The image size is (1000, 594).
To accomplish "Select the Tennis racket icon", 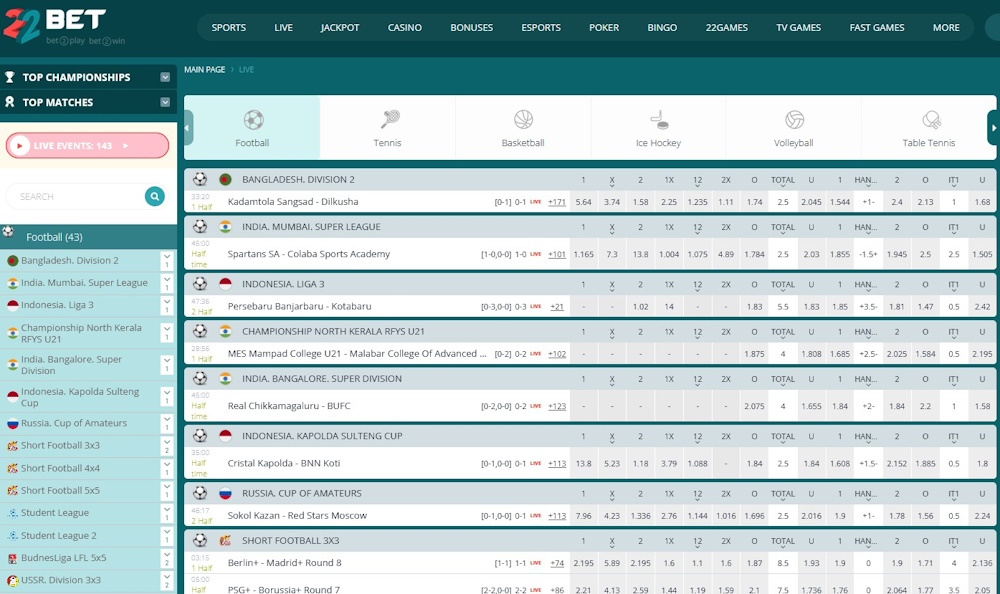I will point(390,119).
